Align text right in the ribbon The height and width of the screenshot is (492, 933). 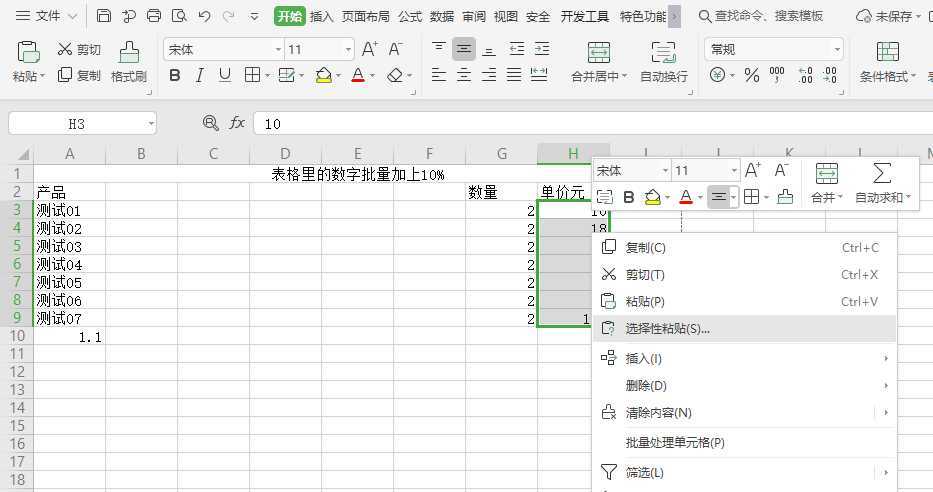489,74
